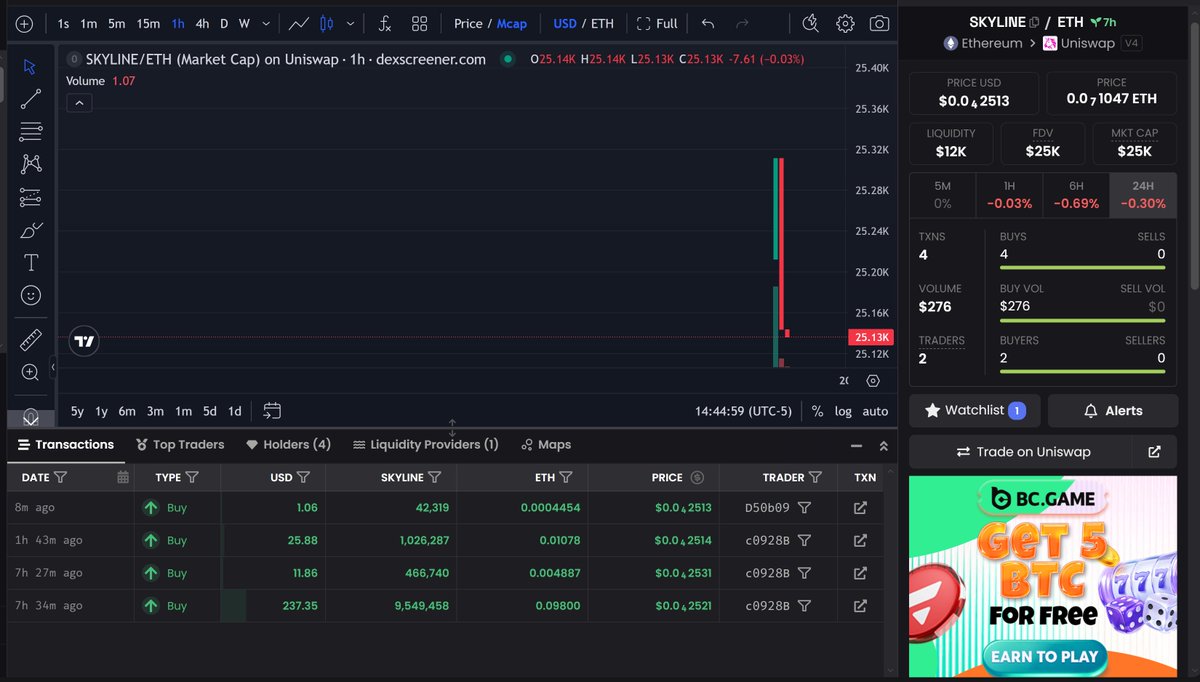
Task: Select the XABCD pattern tool
Action: point(30,164)
